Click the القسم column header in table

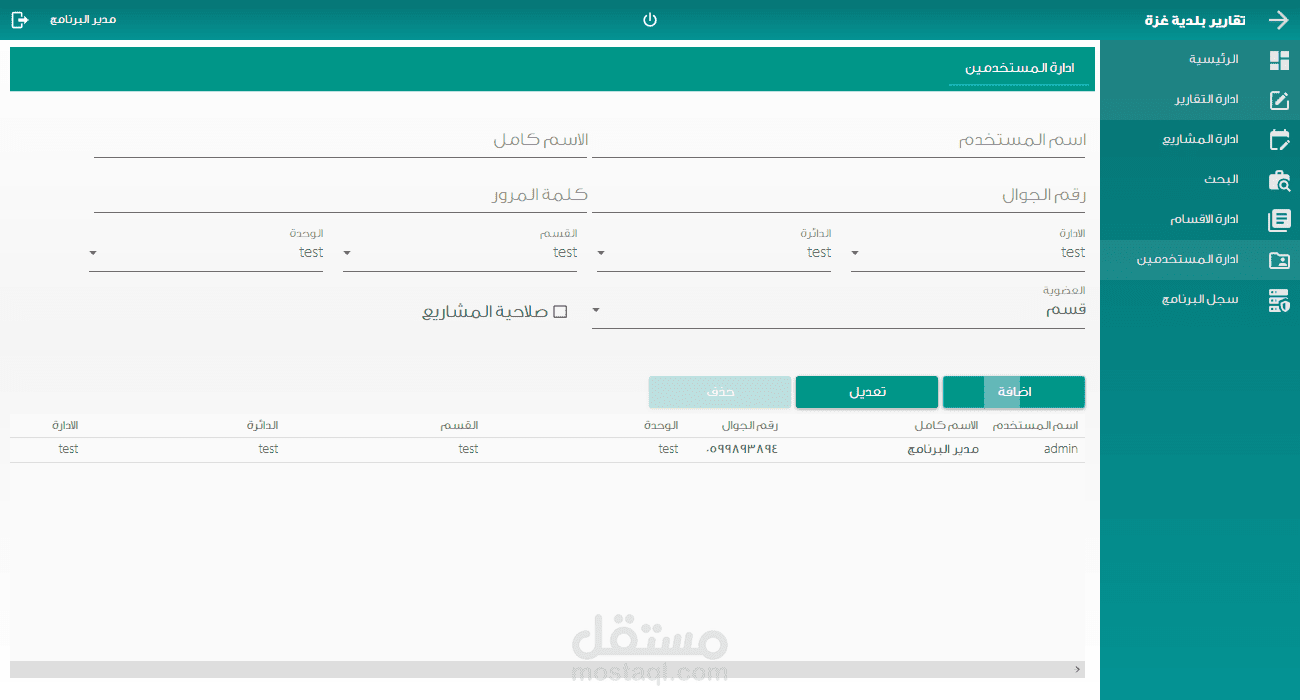point(459,426)
